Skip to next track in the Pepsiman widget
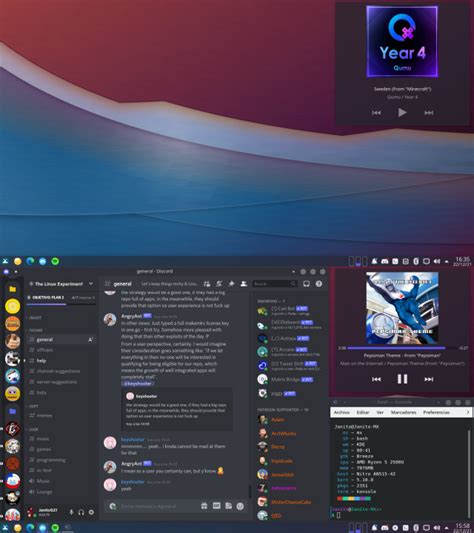 coord(428,379)
